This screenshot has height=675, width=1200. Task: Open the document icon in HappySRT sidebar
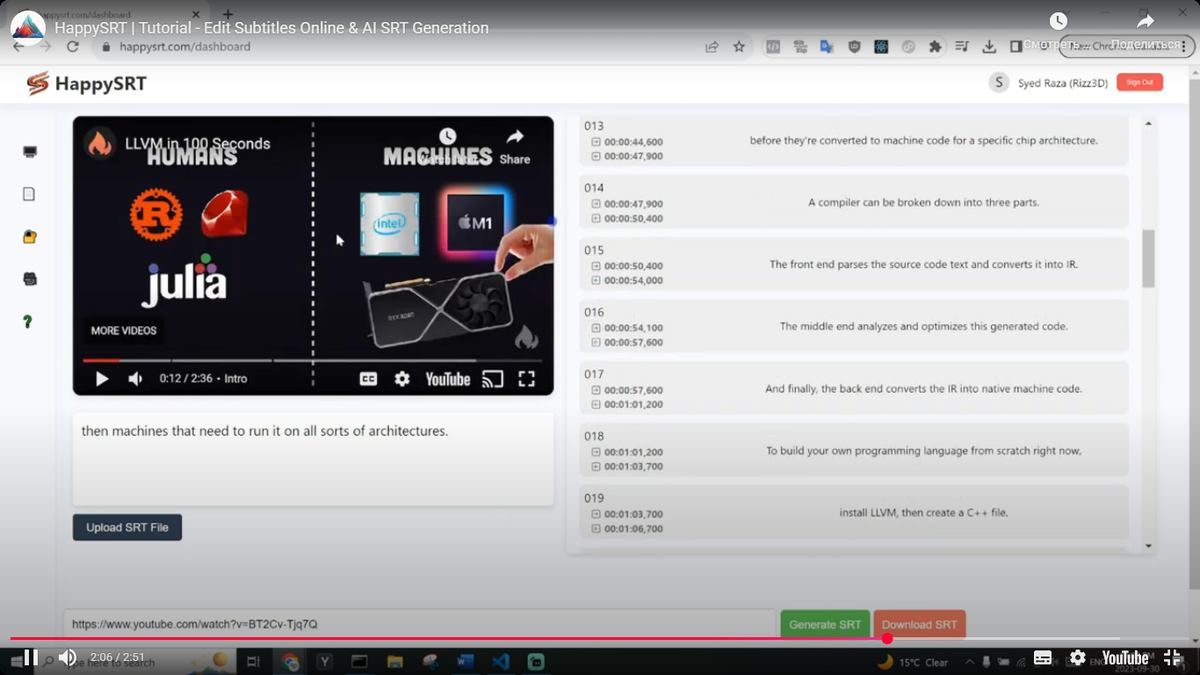coord(29,194)
